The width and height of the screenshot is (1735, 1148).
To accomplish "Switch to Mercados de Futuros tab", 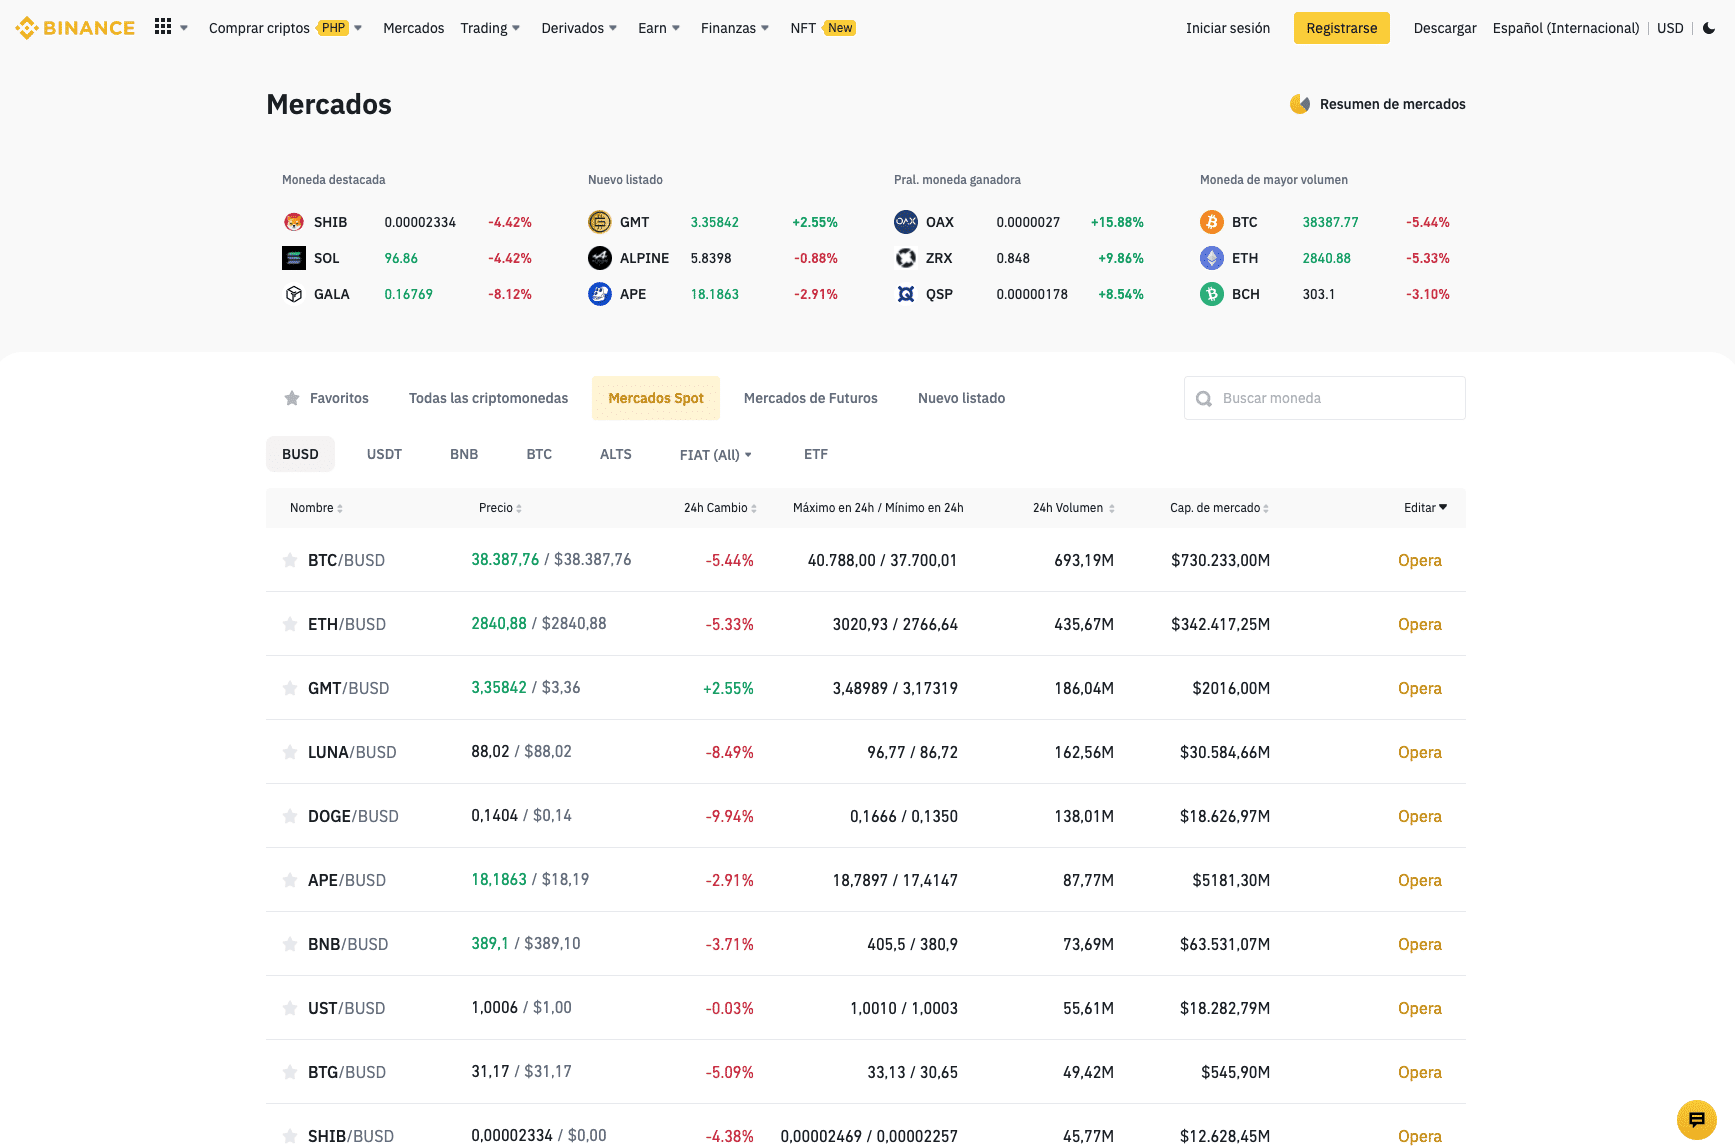I will (x=811, y=398).
